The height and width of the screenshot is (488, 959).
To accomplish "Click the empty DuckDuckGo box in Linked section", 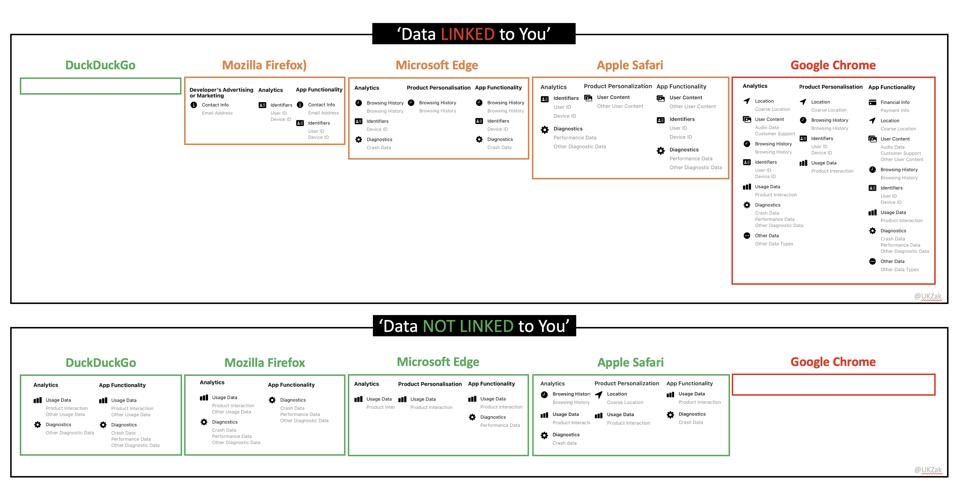I will [101, 86].
